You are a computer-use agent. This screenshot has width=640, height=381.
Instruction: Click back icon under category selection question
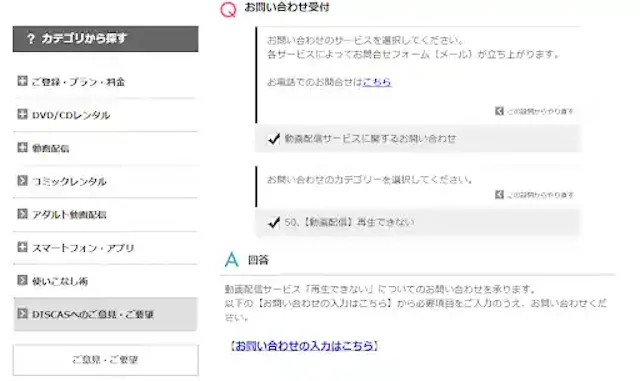click(499, 194)
